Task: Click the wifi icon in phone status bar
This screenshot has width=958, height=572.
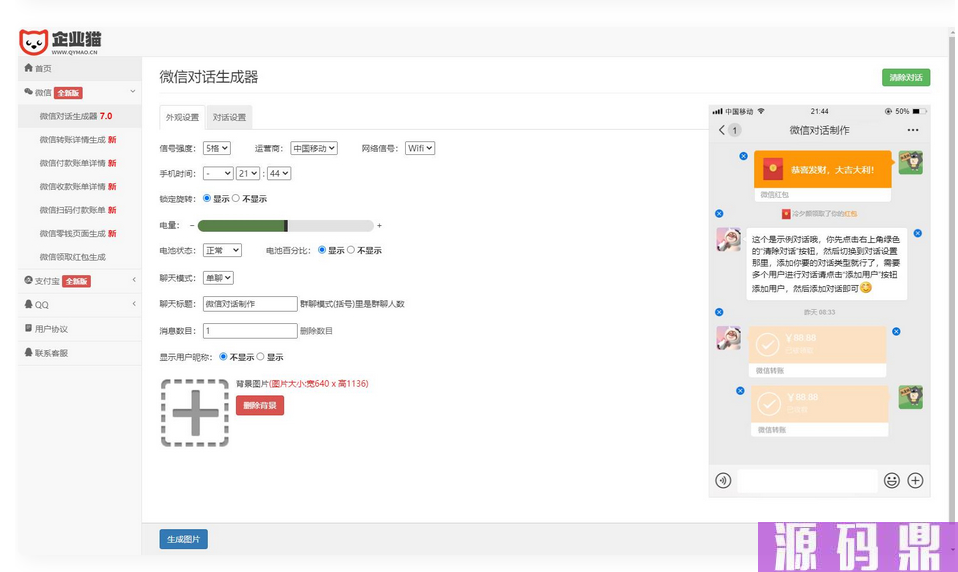Action: pyautogui.click(x=761, y=111)
